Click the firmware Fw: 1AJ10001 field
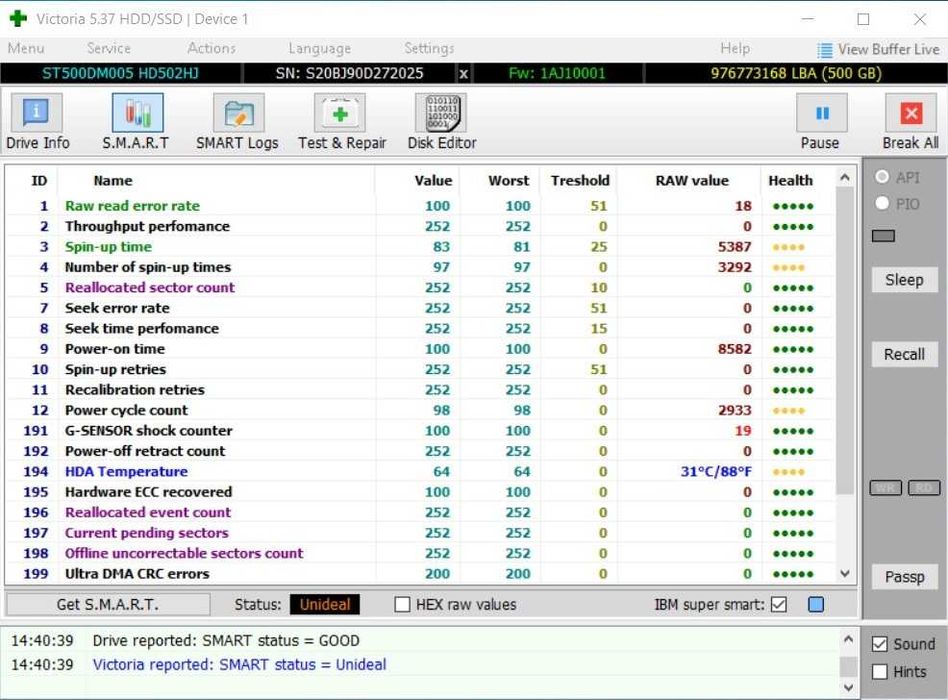The width and height of the screenshot is (948, 700). [556, 74]
